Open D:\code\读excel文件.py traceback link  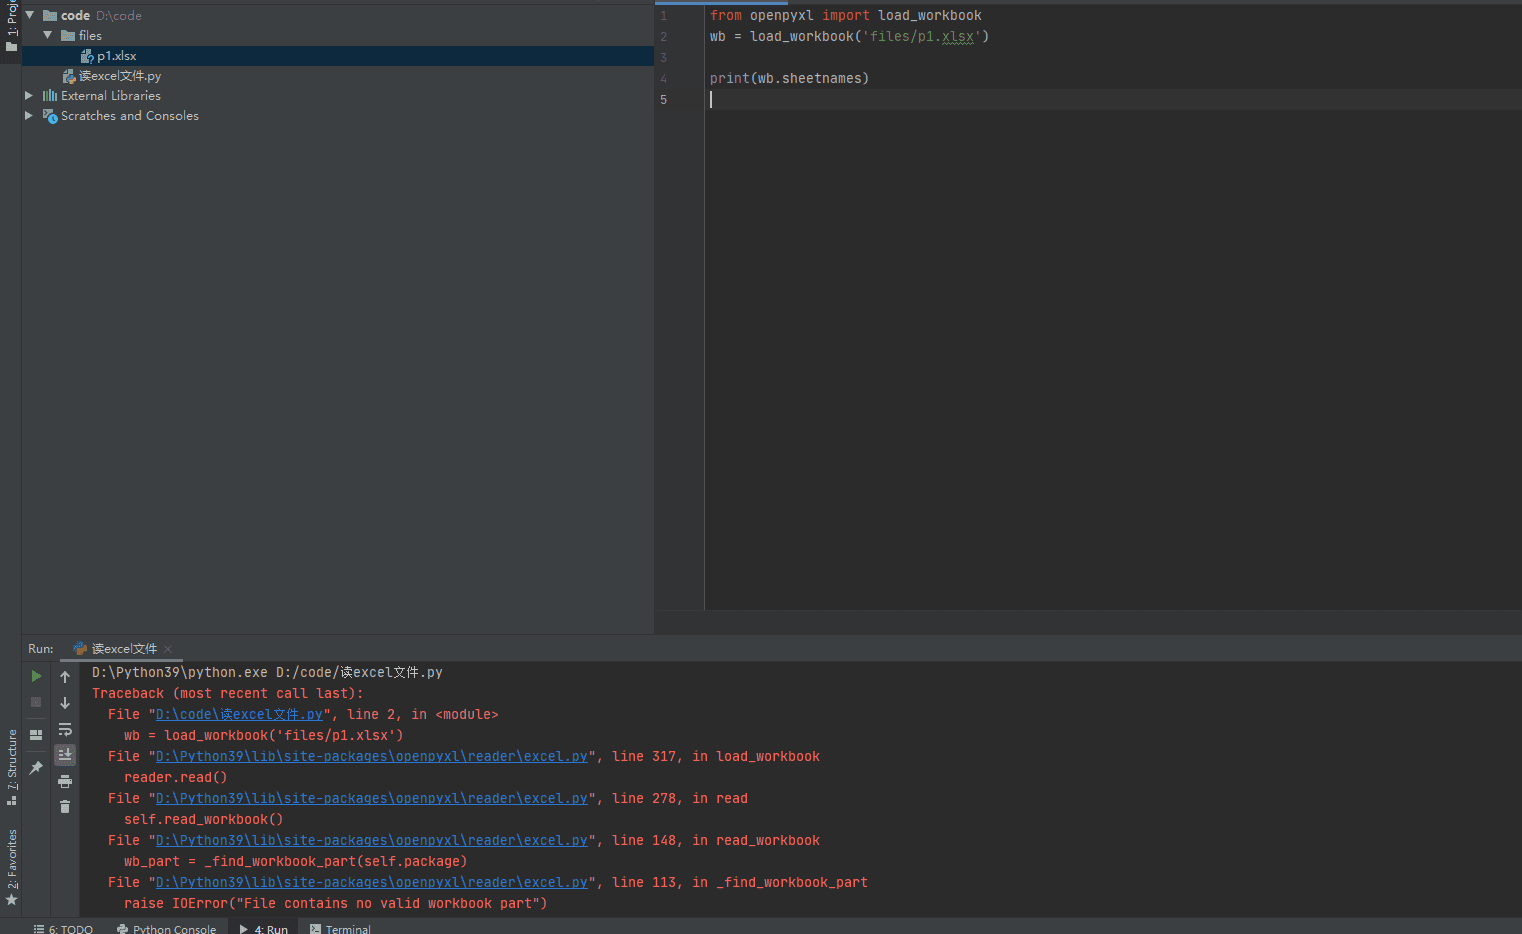239,714
